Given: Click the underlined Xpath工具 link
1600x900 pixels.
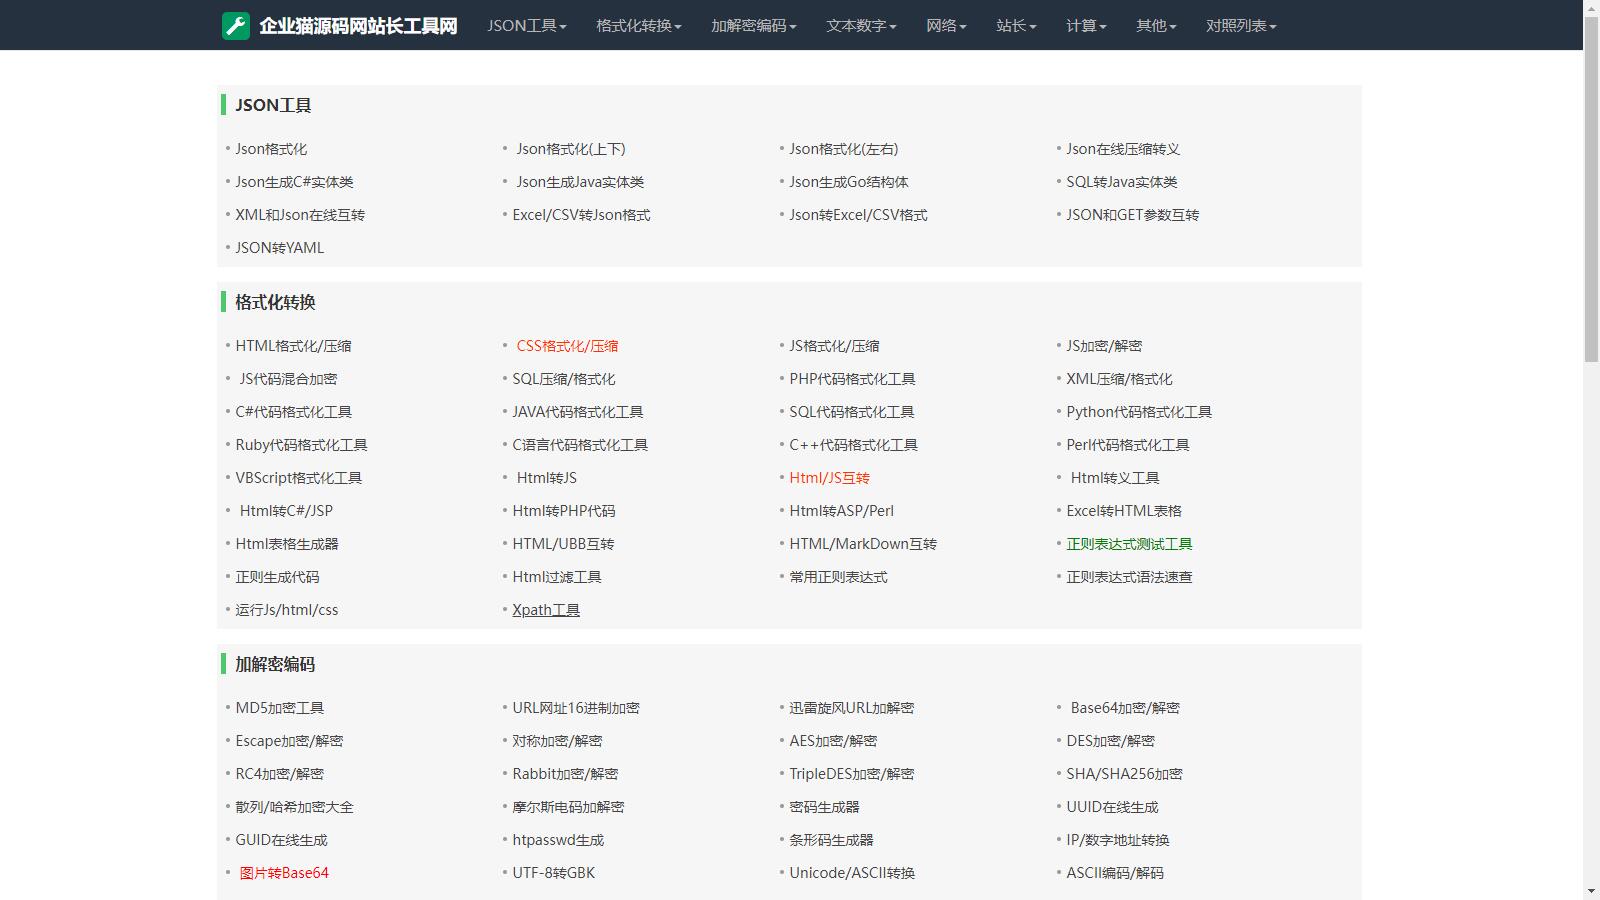Looking at the screenshot, I should tap(546, 610).
